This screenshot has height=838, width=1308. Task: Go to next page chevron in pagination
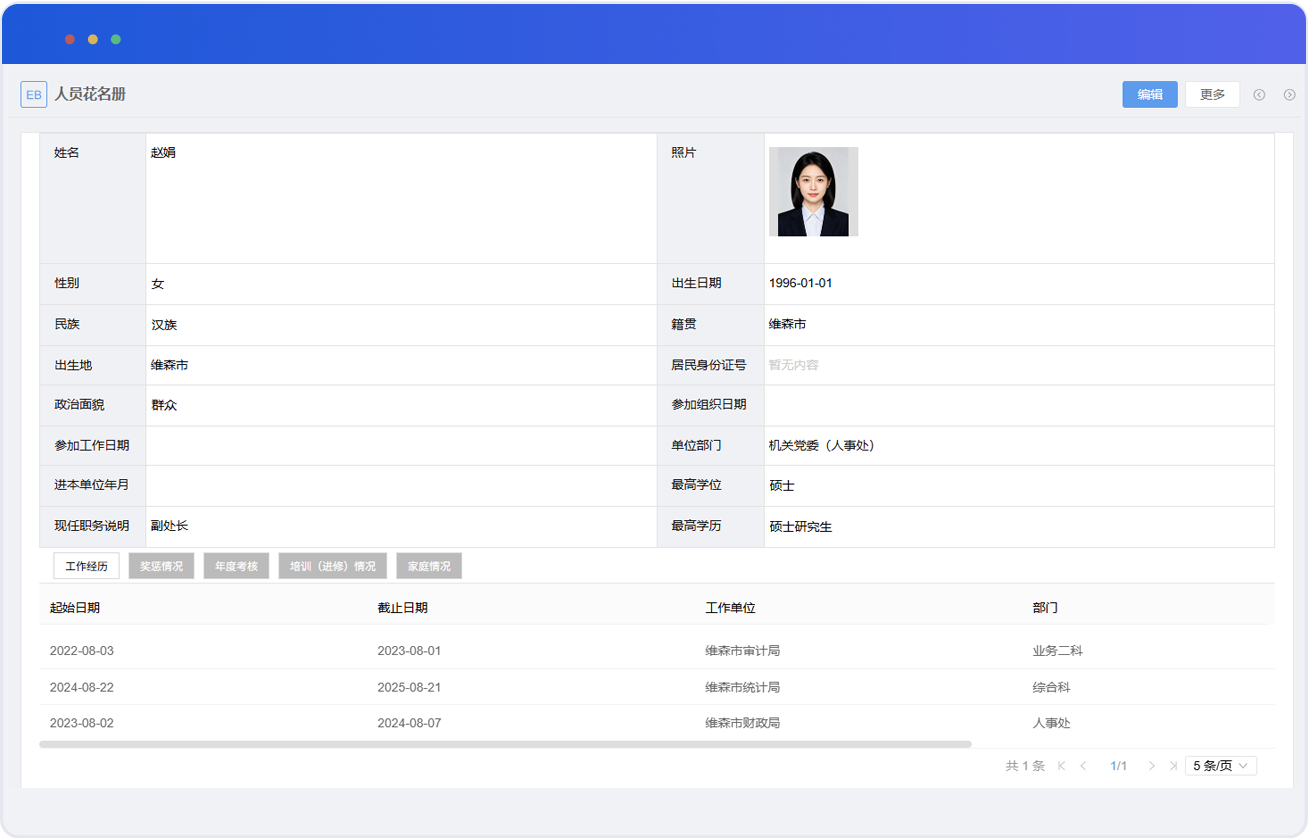point(1152,766)
